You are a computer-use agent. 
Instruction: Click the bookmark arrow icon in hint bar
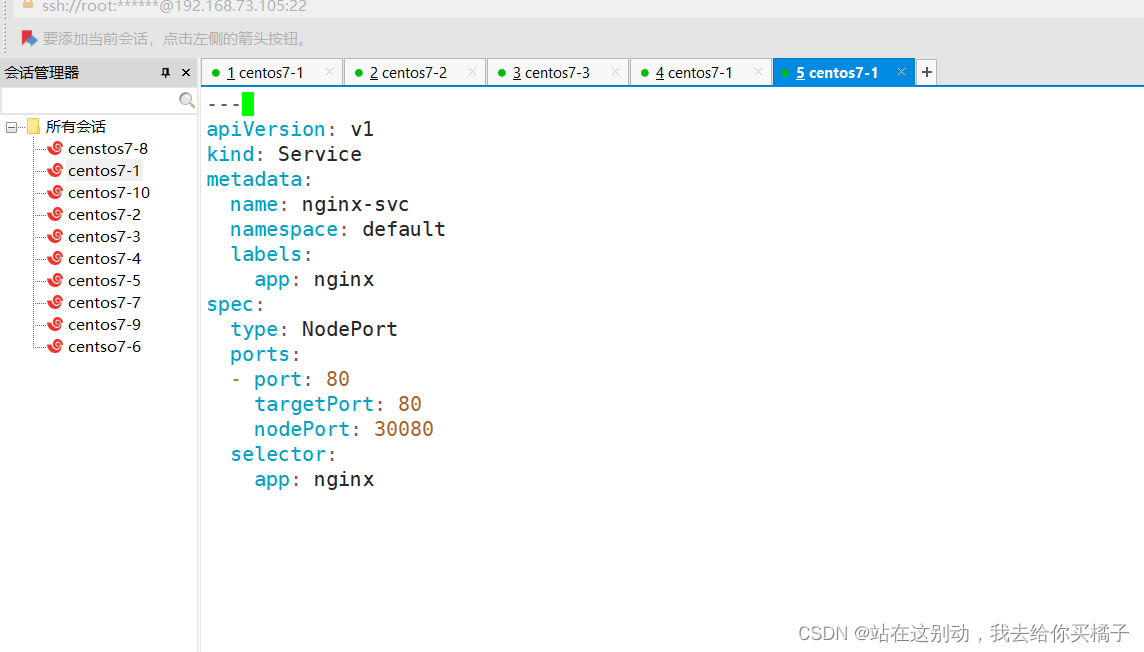29,38
